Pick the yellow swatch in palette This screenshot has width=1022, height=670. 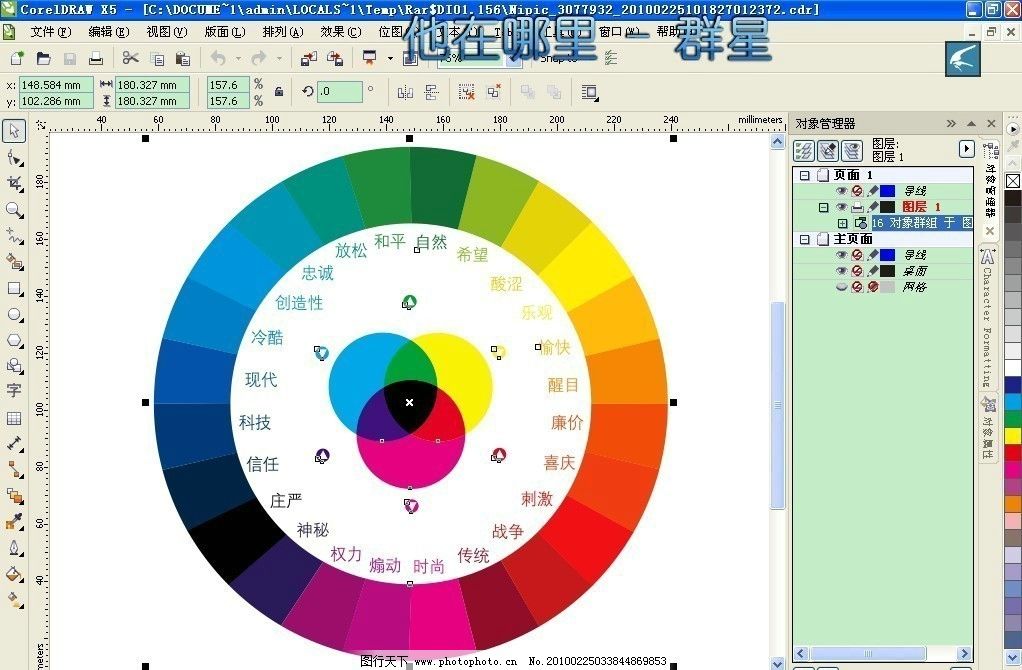coord(1012,435)
